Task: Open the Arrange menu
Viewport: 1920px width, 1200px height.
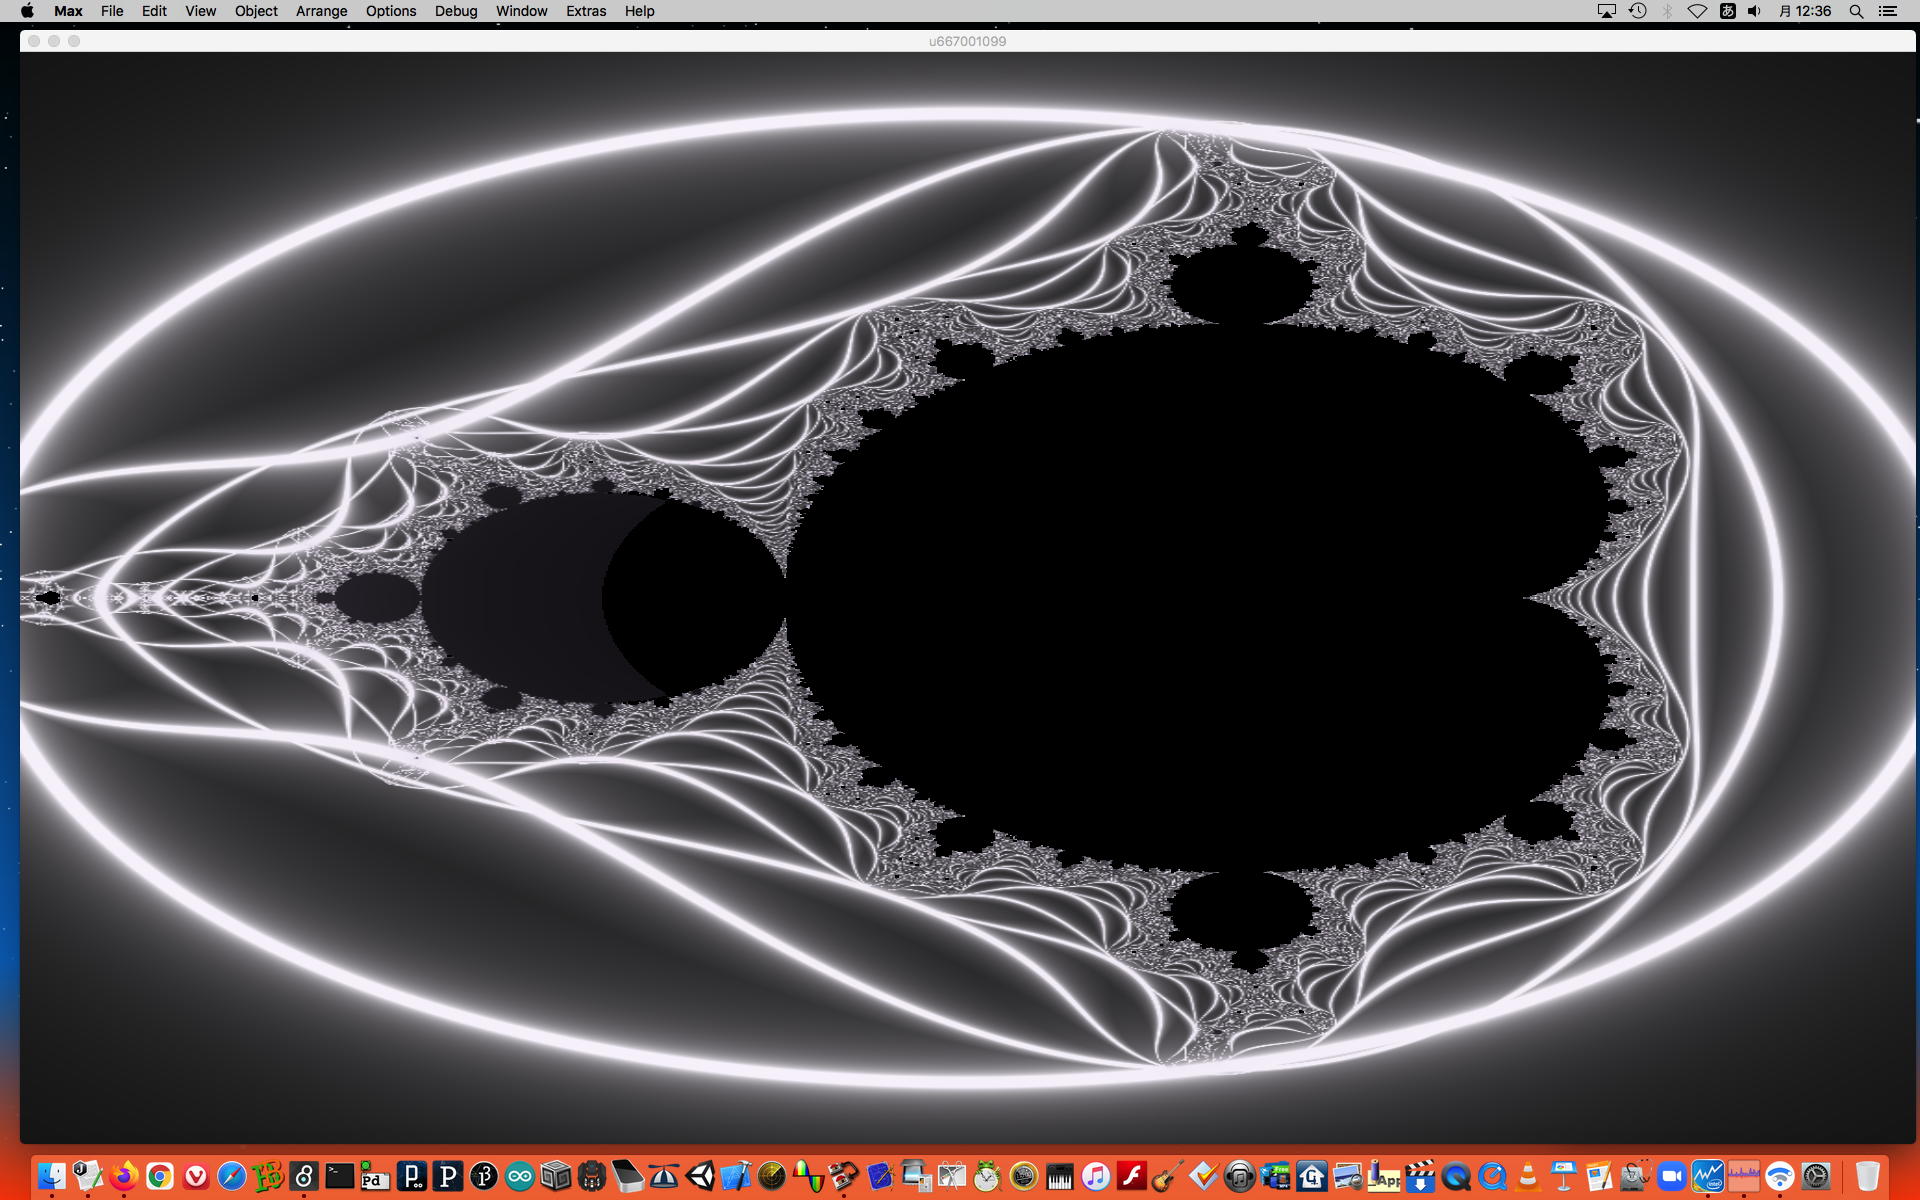Action: (x=321, y=11)
